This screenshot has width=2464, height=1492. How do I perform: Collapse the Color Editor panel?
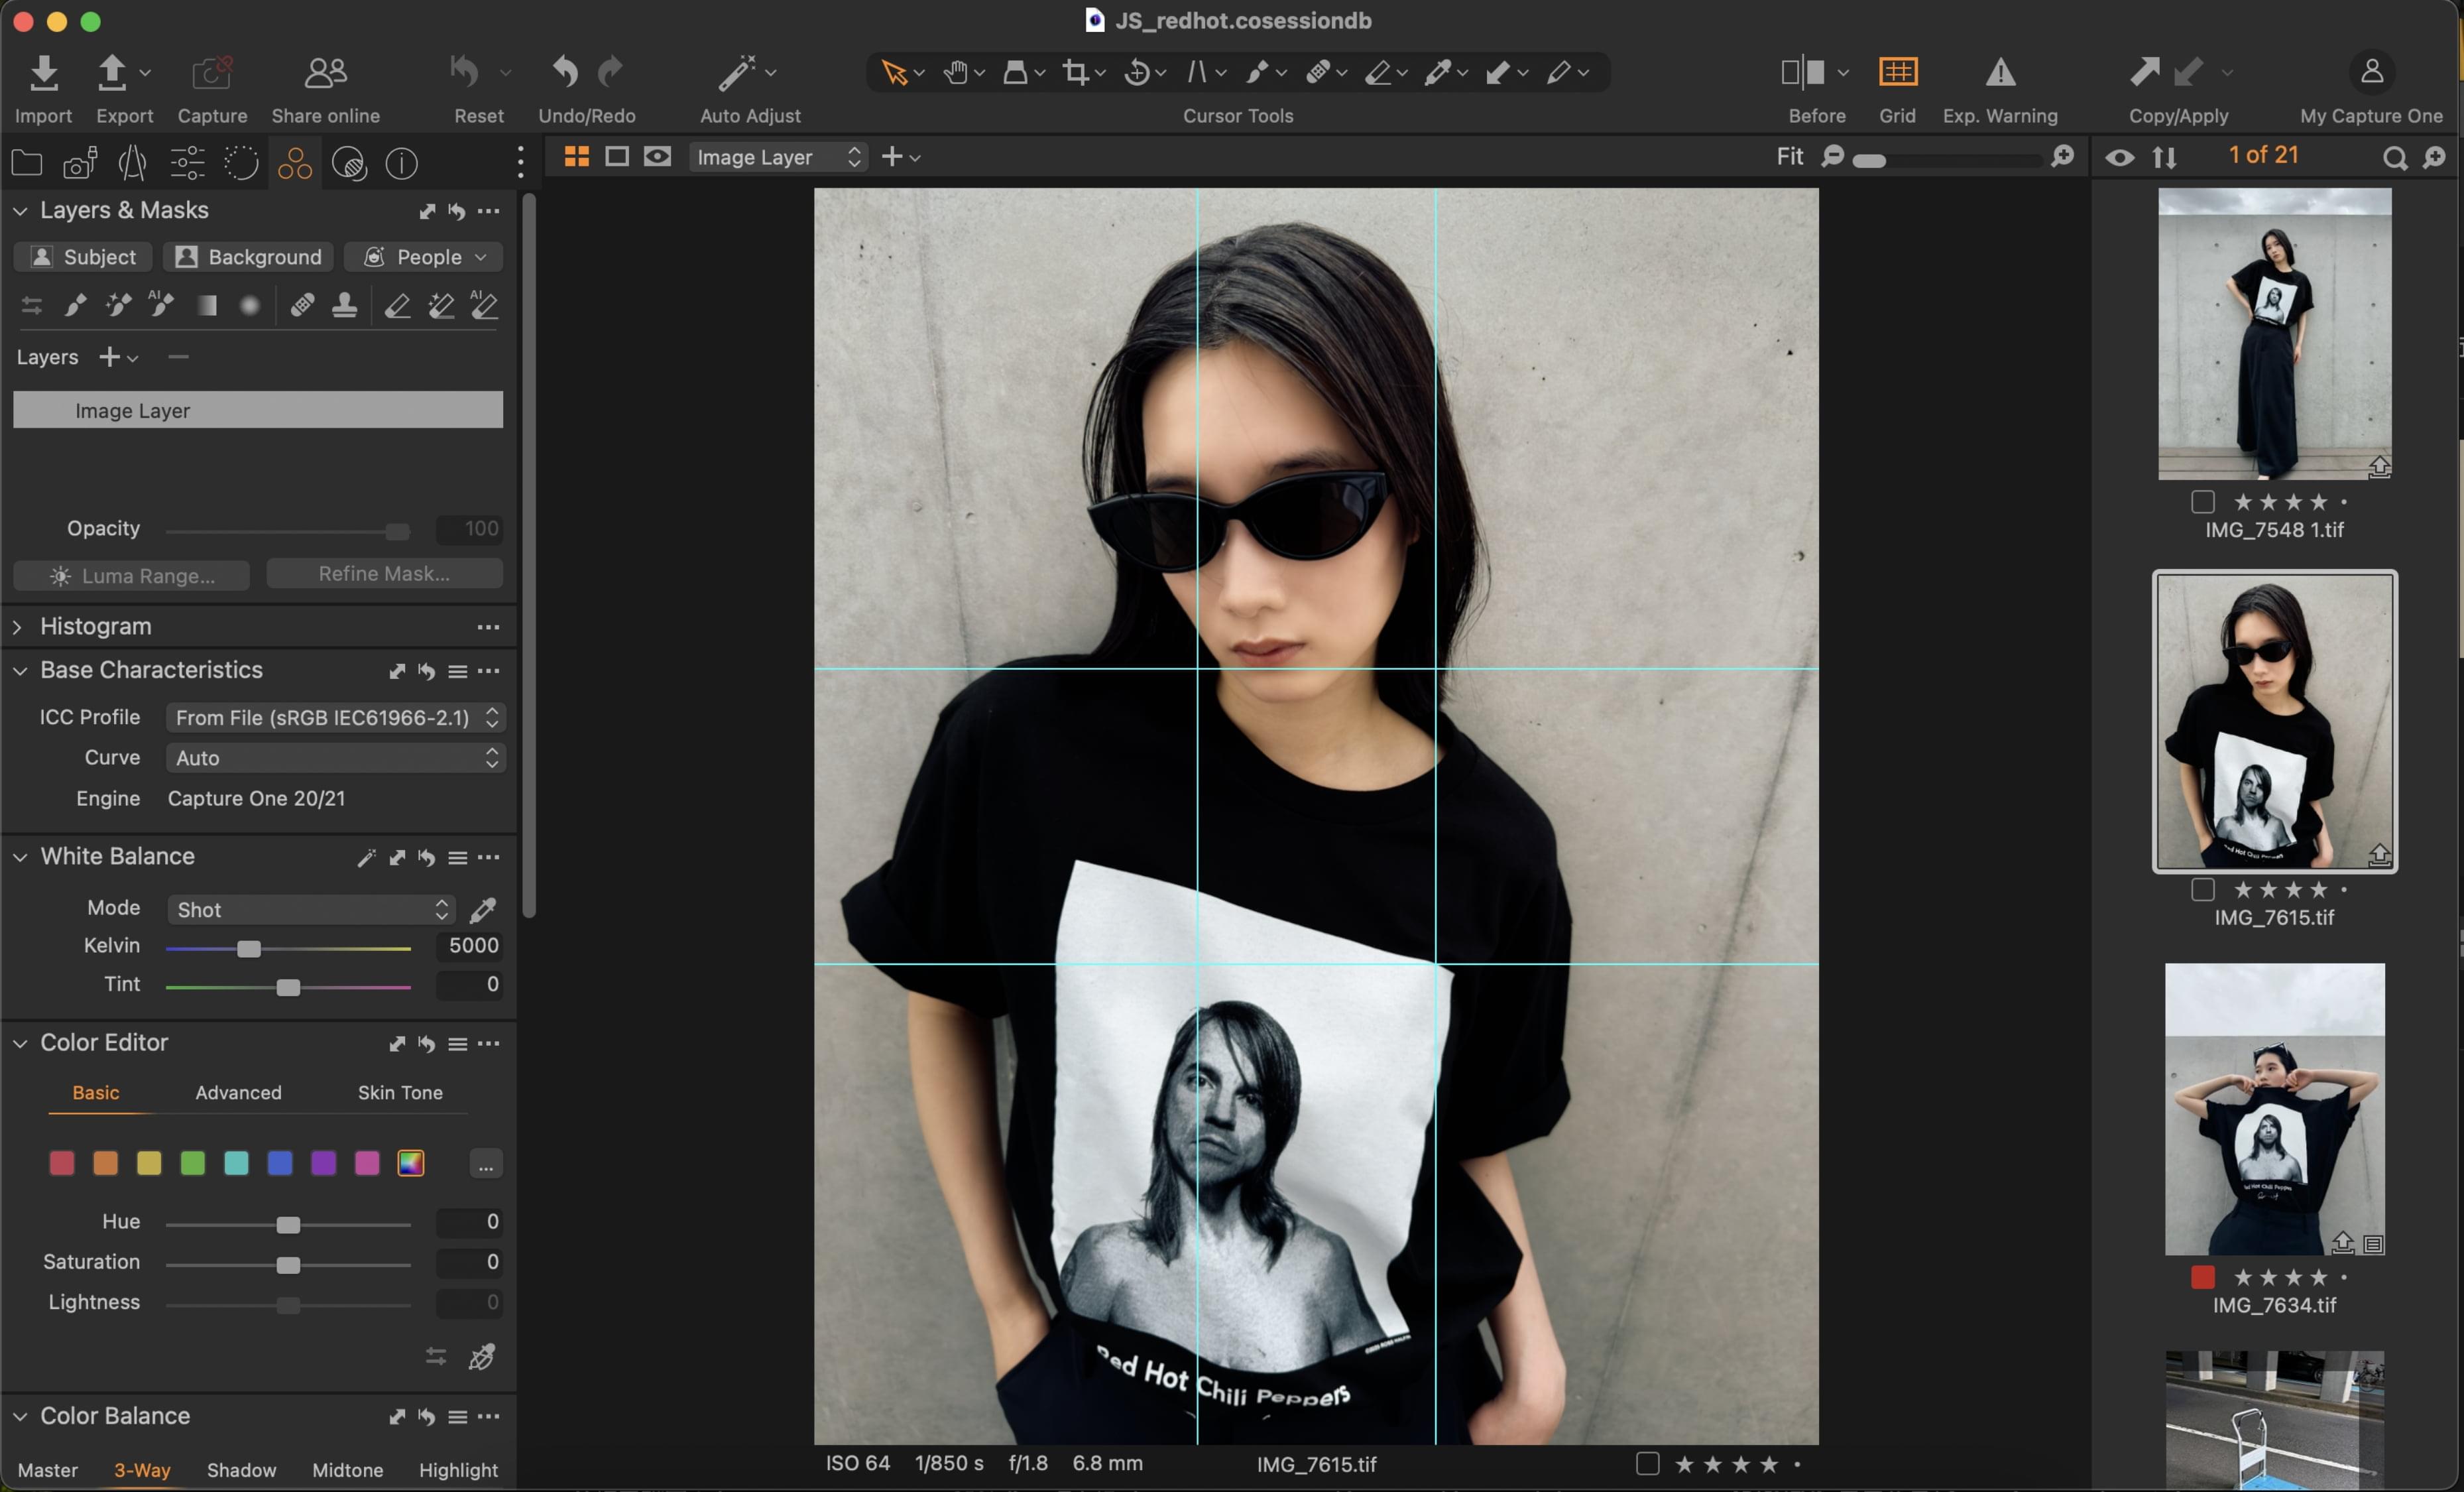[x=19, y=1043]
